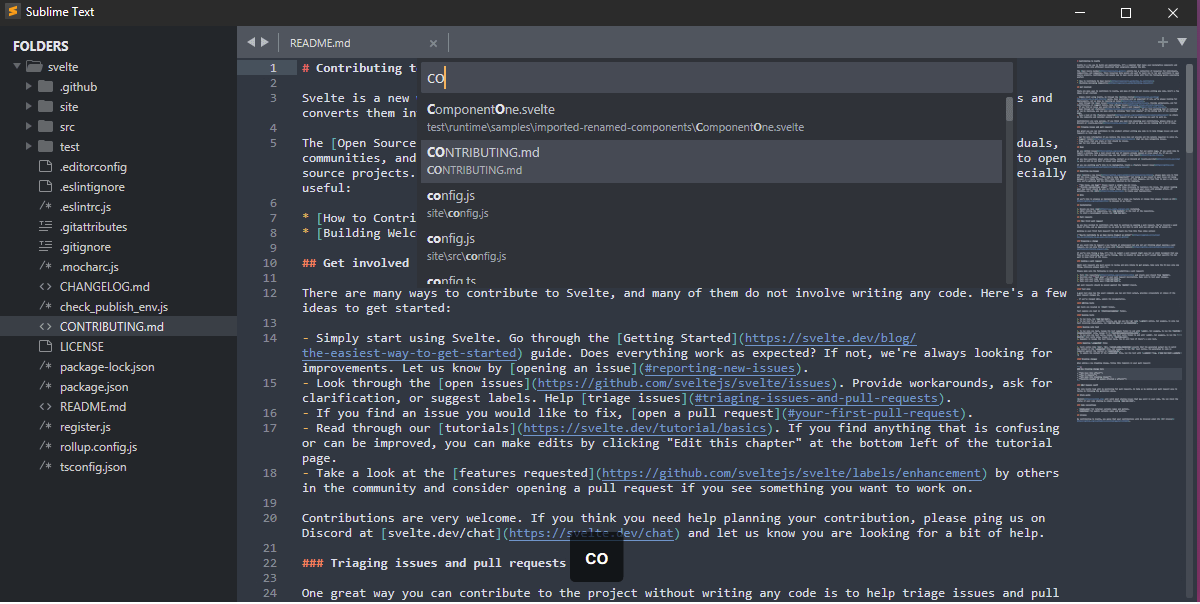Click the register.js code icon
This screenshot has width=1200, height=604.
click(x=45, y=427)
